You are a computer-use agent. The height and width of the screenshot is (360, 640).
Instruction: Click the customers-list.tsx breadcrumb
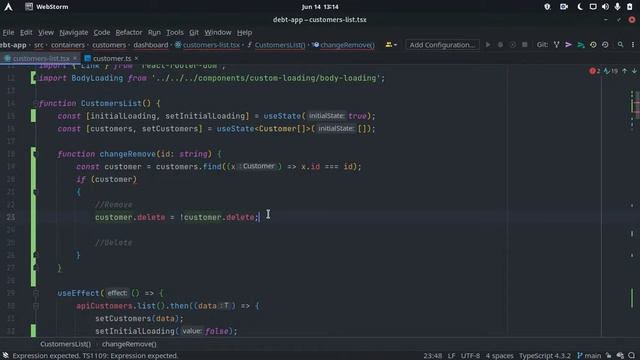tap(207, 45)
